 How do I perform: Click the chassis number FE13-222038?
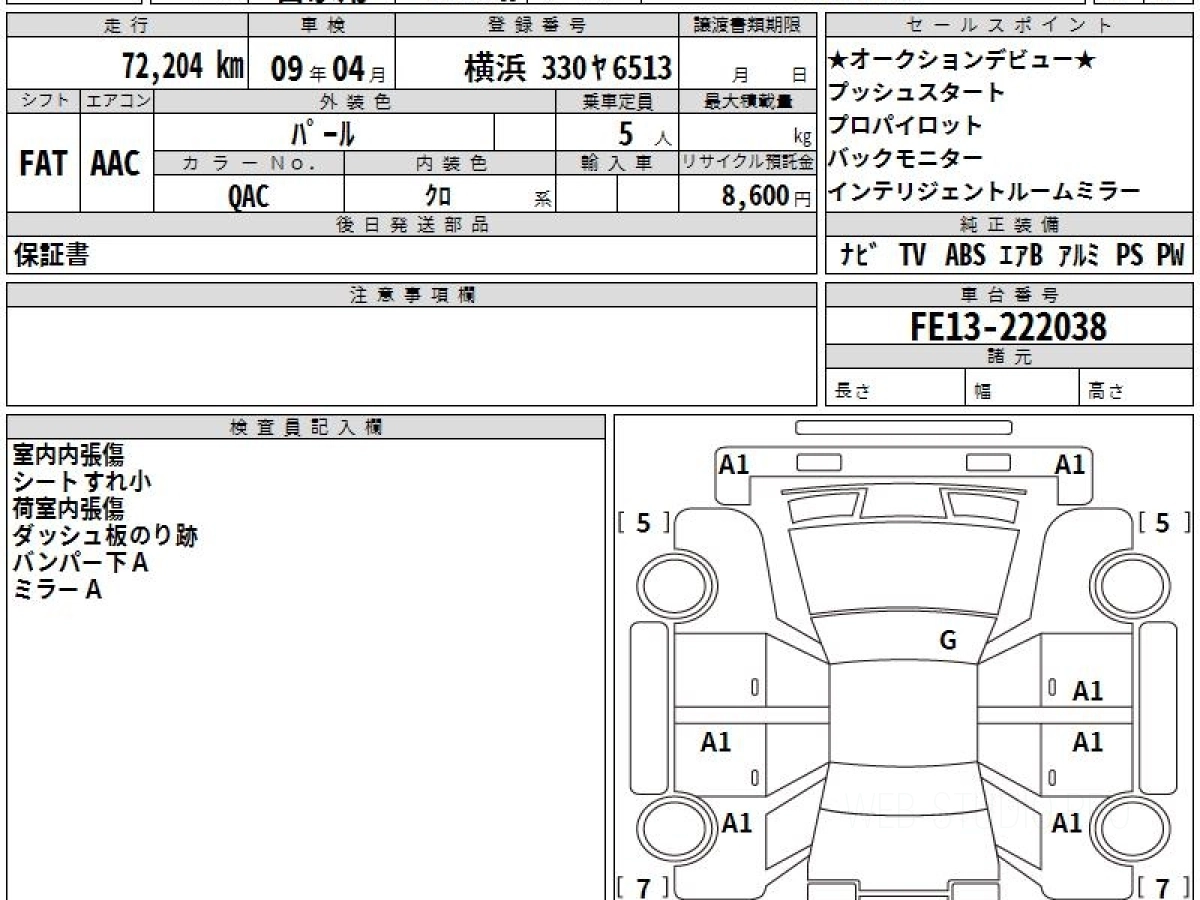point(1008,326)
